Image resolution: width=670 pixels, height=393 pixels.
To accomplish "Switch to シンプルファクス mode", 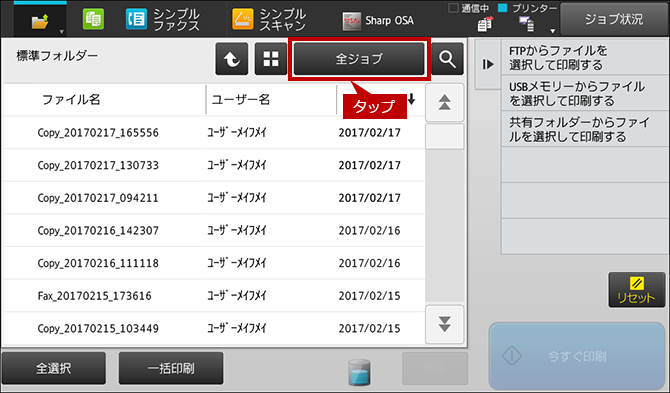I will point(163,19).
